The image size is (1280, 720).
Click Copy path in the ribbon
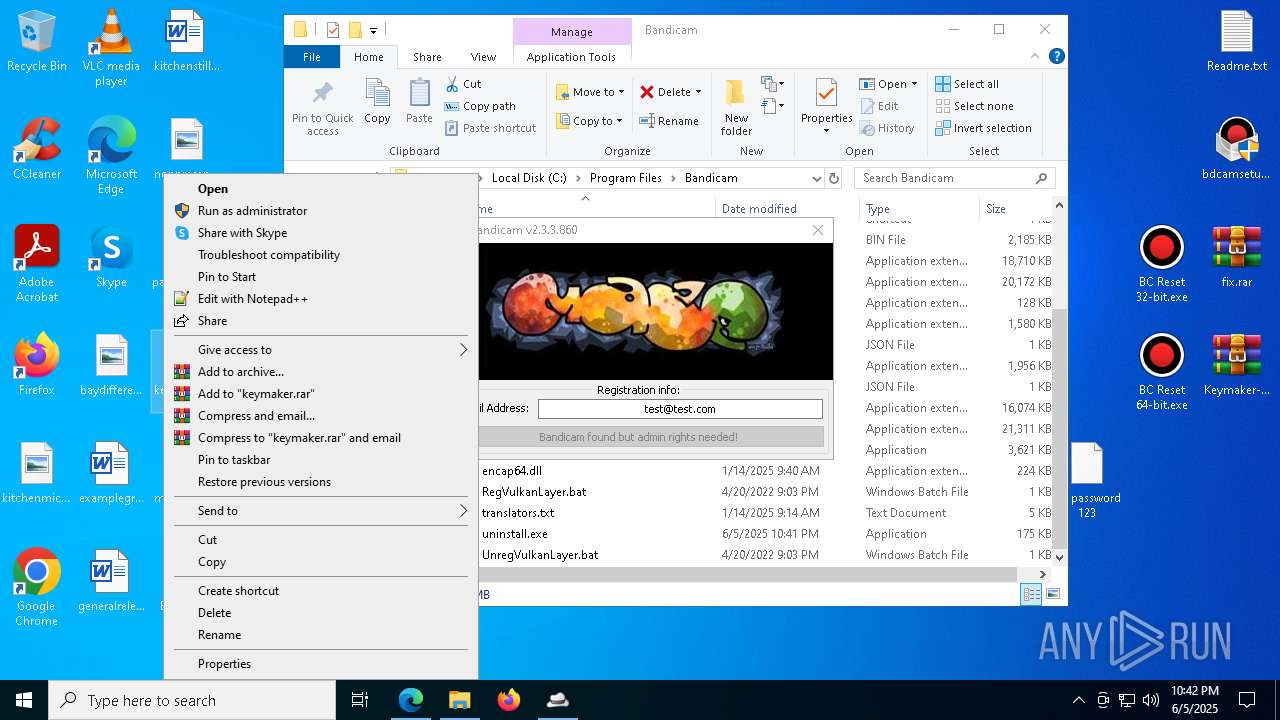(x=480, y=106)
